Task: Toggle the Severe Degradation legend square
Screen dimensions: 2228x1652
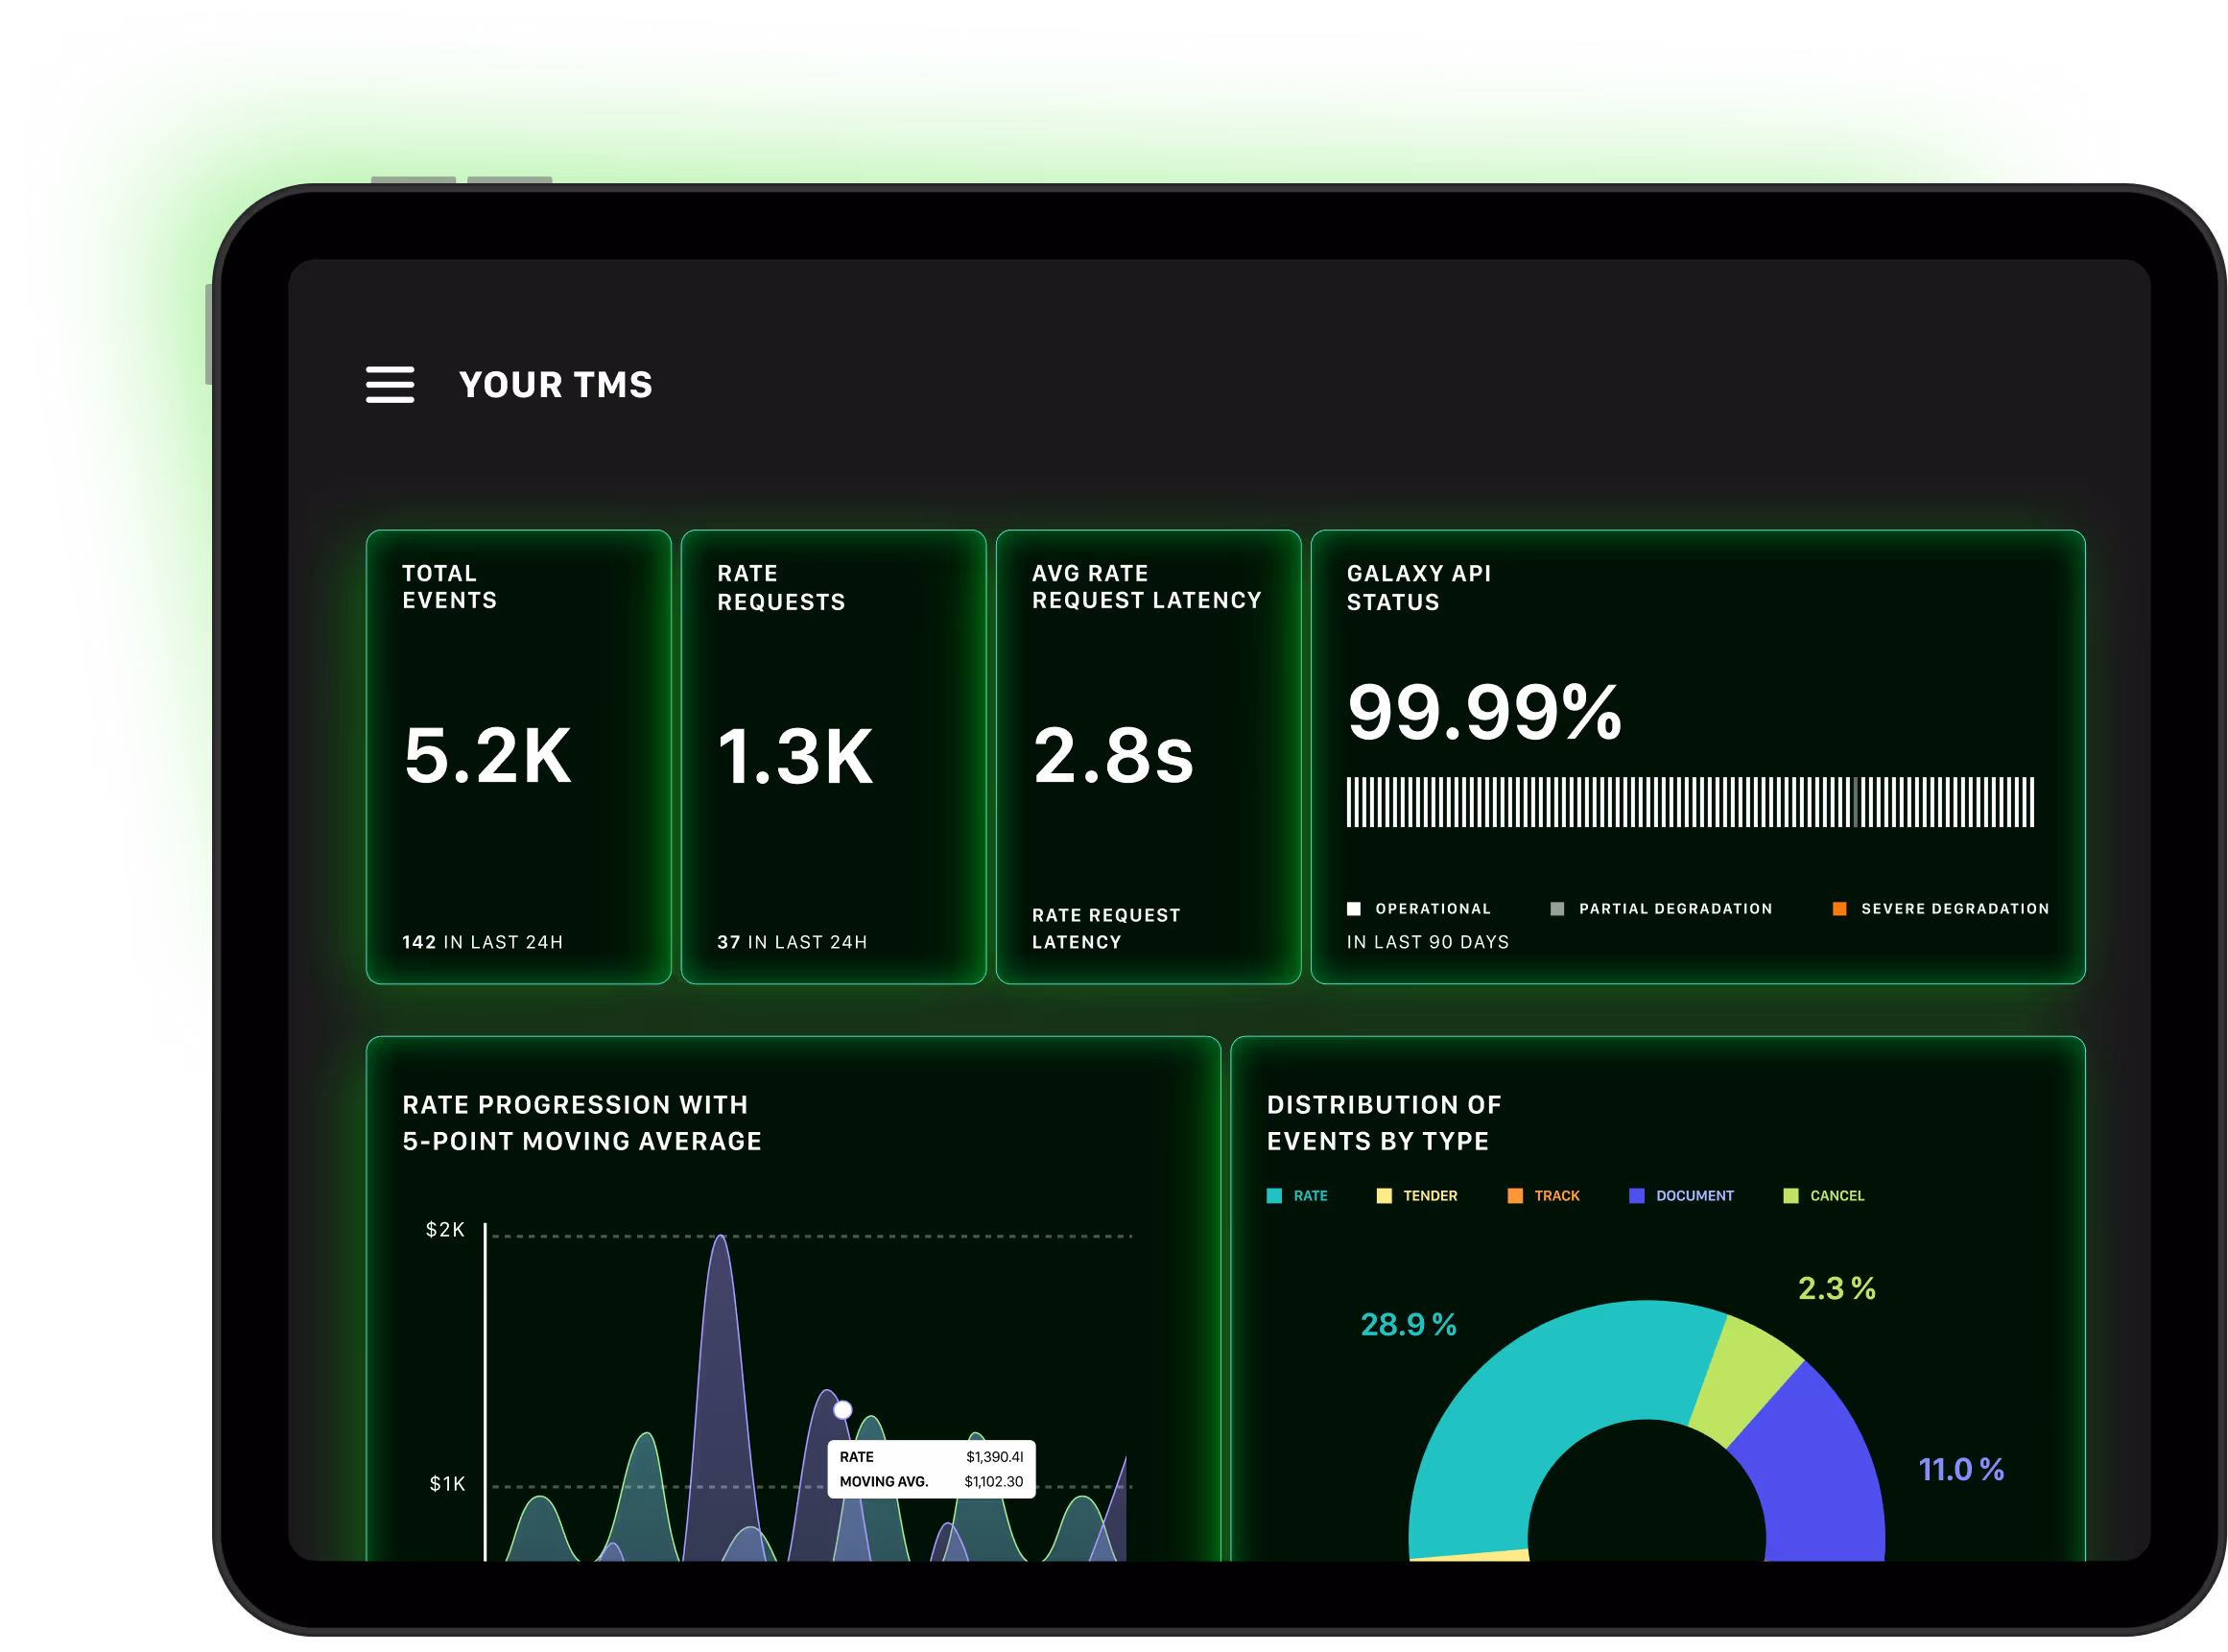Action: click(1839, 909)
